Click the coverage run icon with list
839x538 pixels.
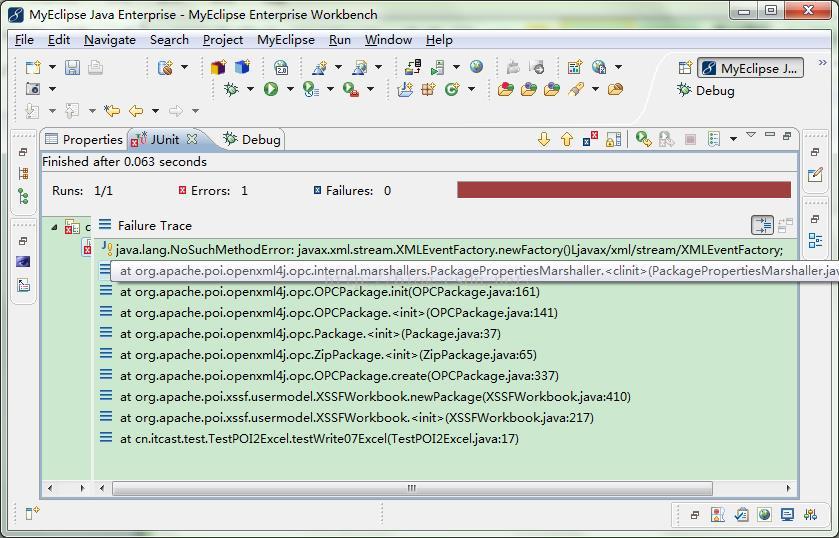point(311,89)
